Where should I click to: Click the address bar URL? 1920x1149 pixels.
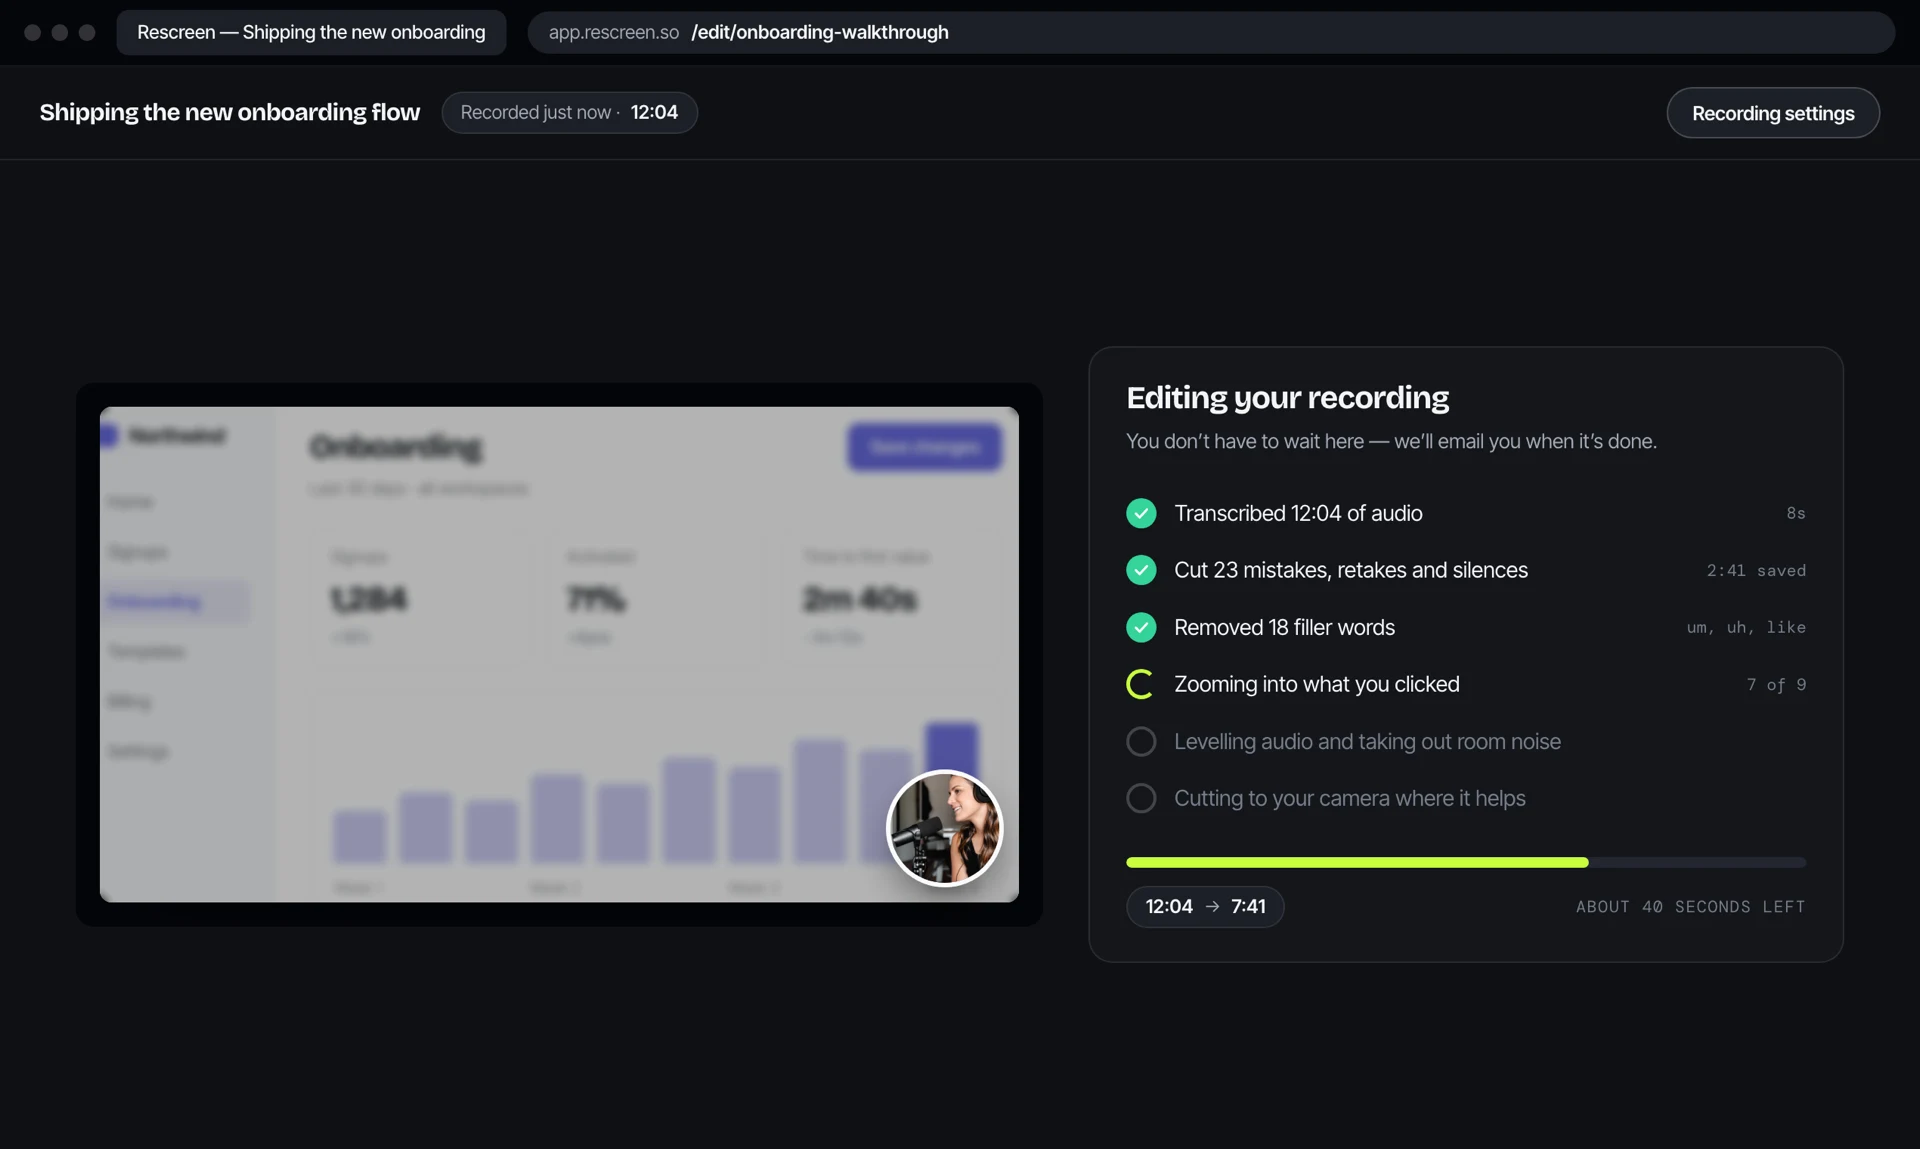coord(1210,32)
